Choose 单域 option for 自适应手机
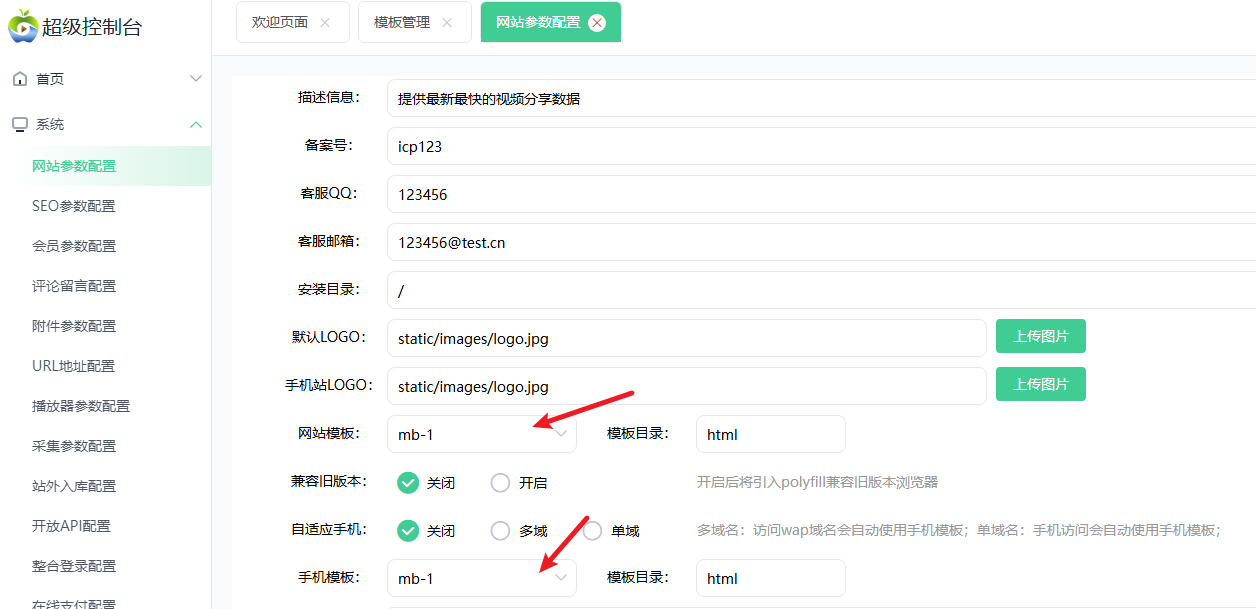Image resolution: width=1256 pixels, height=609 pixels. 593,531
